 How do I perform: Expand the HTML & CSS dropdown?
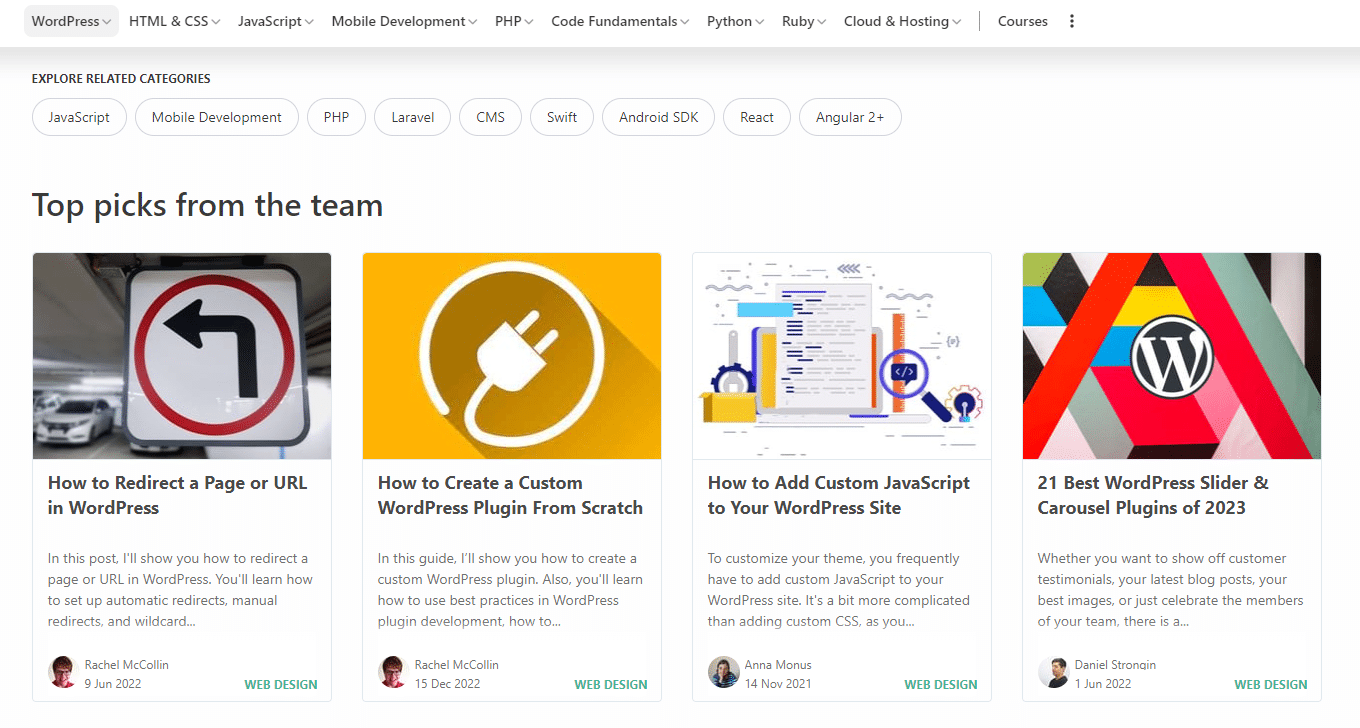click(174, 21)
